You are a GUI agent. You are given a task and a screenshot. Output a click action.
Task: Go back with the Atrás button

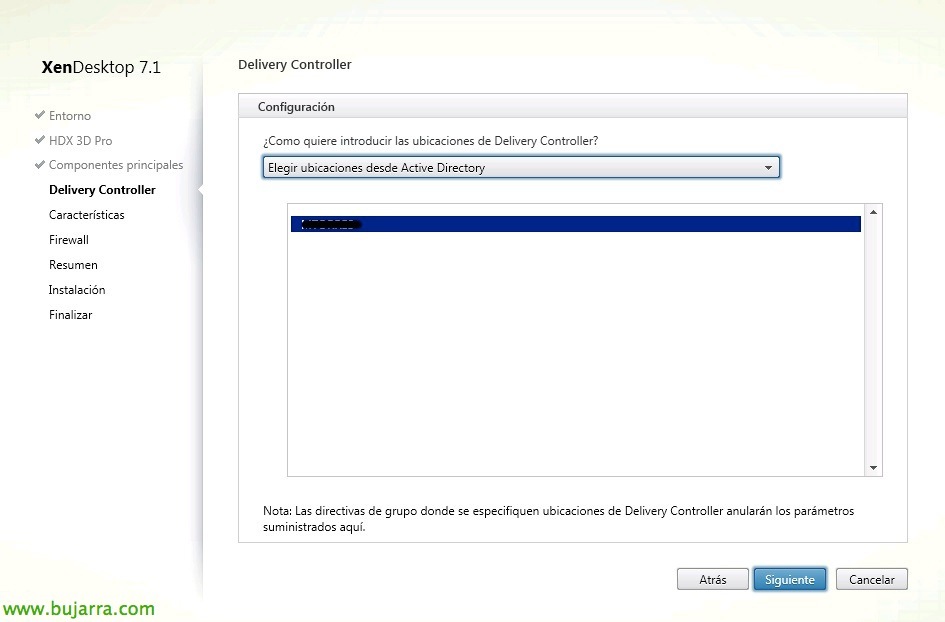(x=713, y=579)
